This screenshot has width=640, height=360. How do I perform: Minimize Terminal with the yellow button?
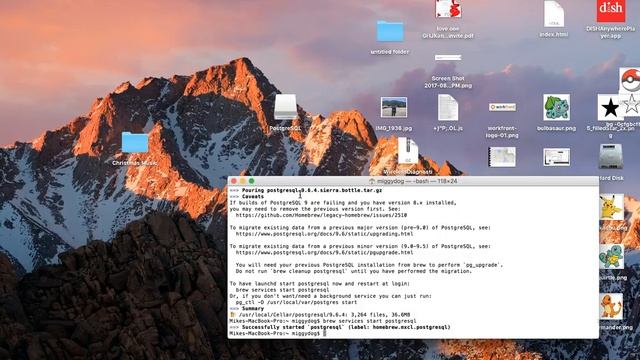pyautogui.click(x=243, y=181)
